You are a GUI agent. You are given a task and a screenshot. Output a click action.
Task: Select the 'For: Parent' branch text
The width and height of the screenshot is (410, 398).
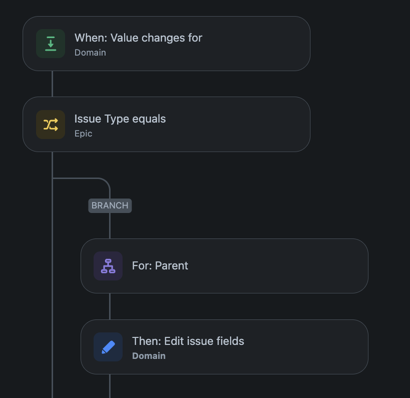(160, 266)
